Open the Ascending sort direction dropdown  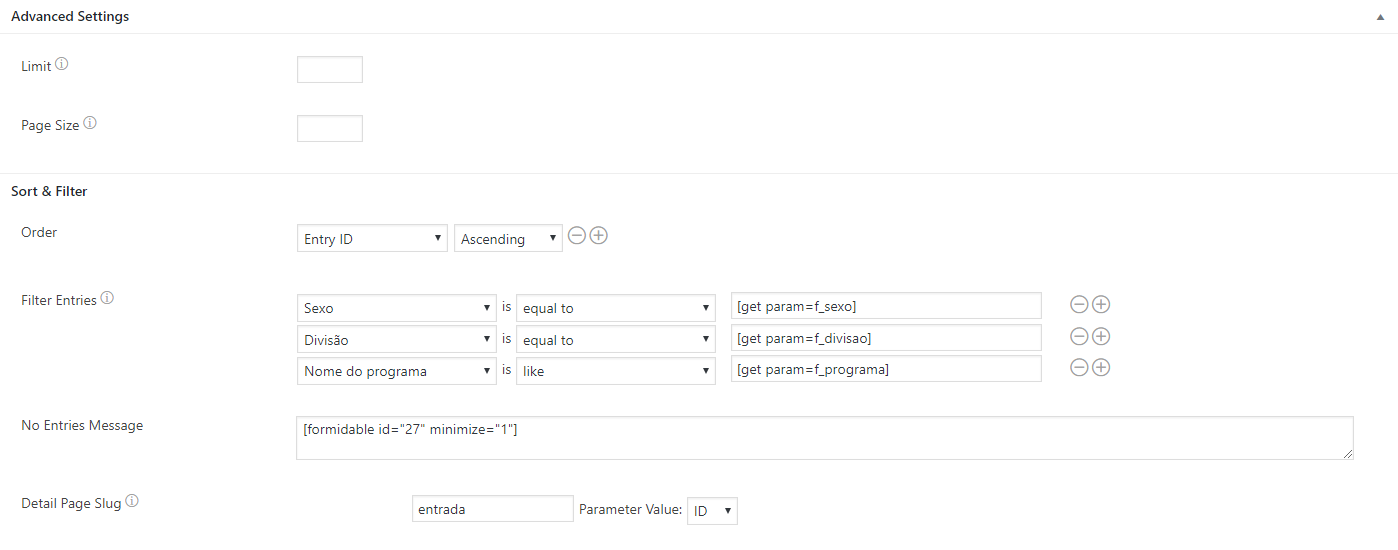pyautogui.click(x=508, y=239)
